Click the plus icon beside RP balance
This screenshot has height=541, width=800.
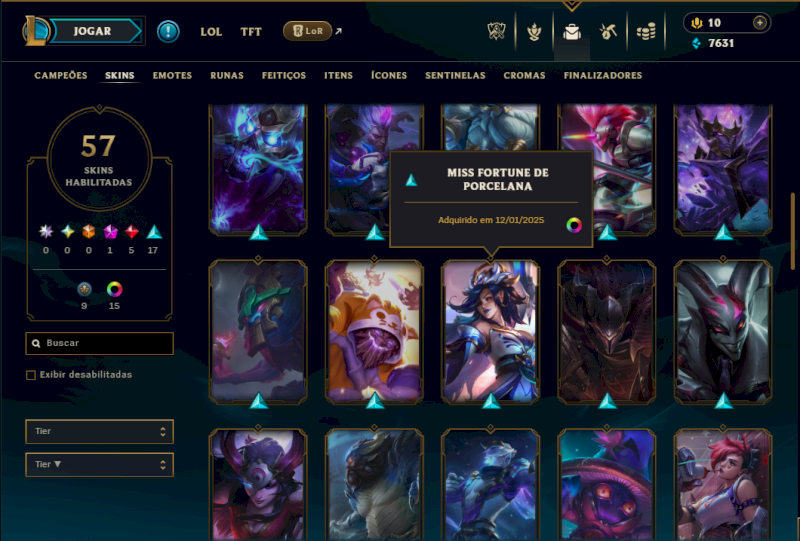[x=760, y=22]
